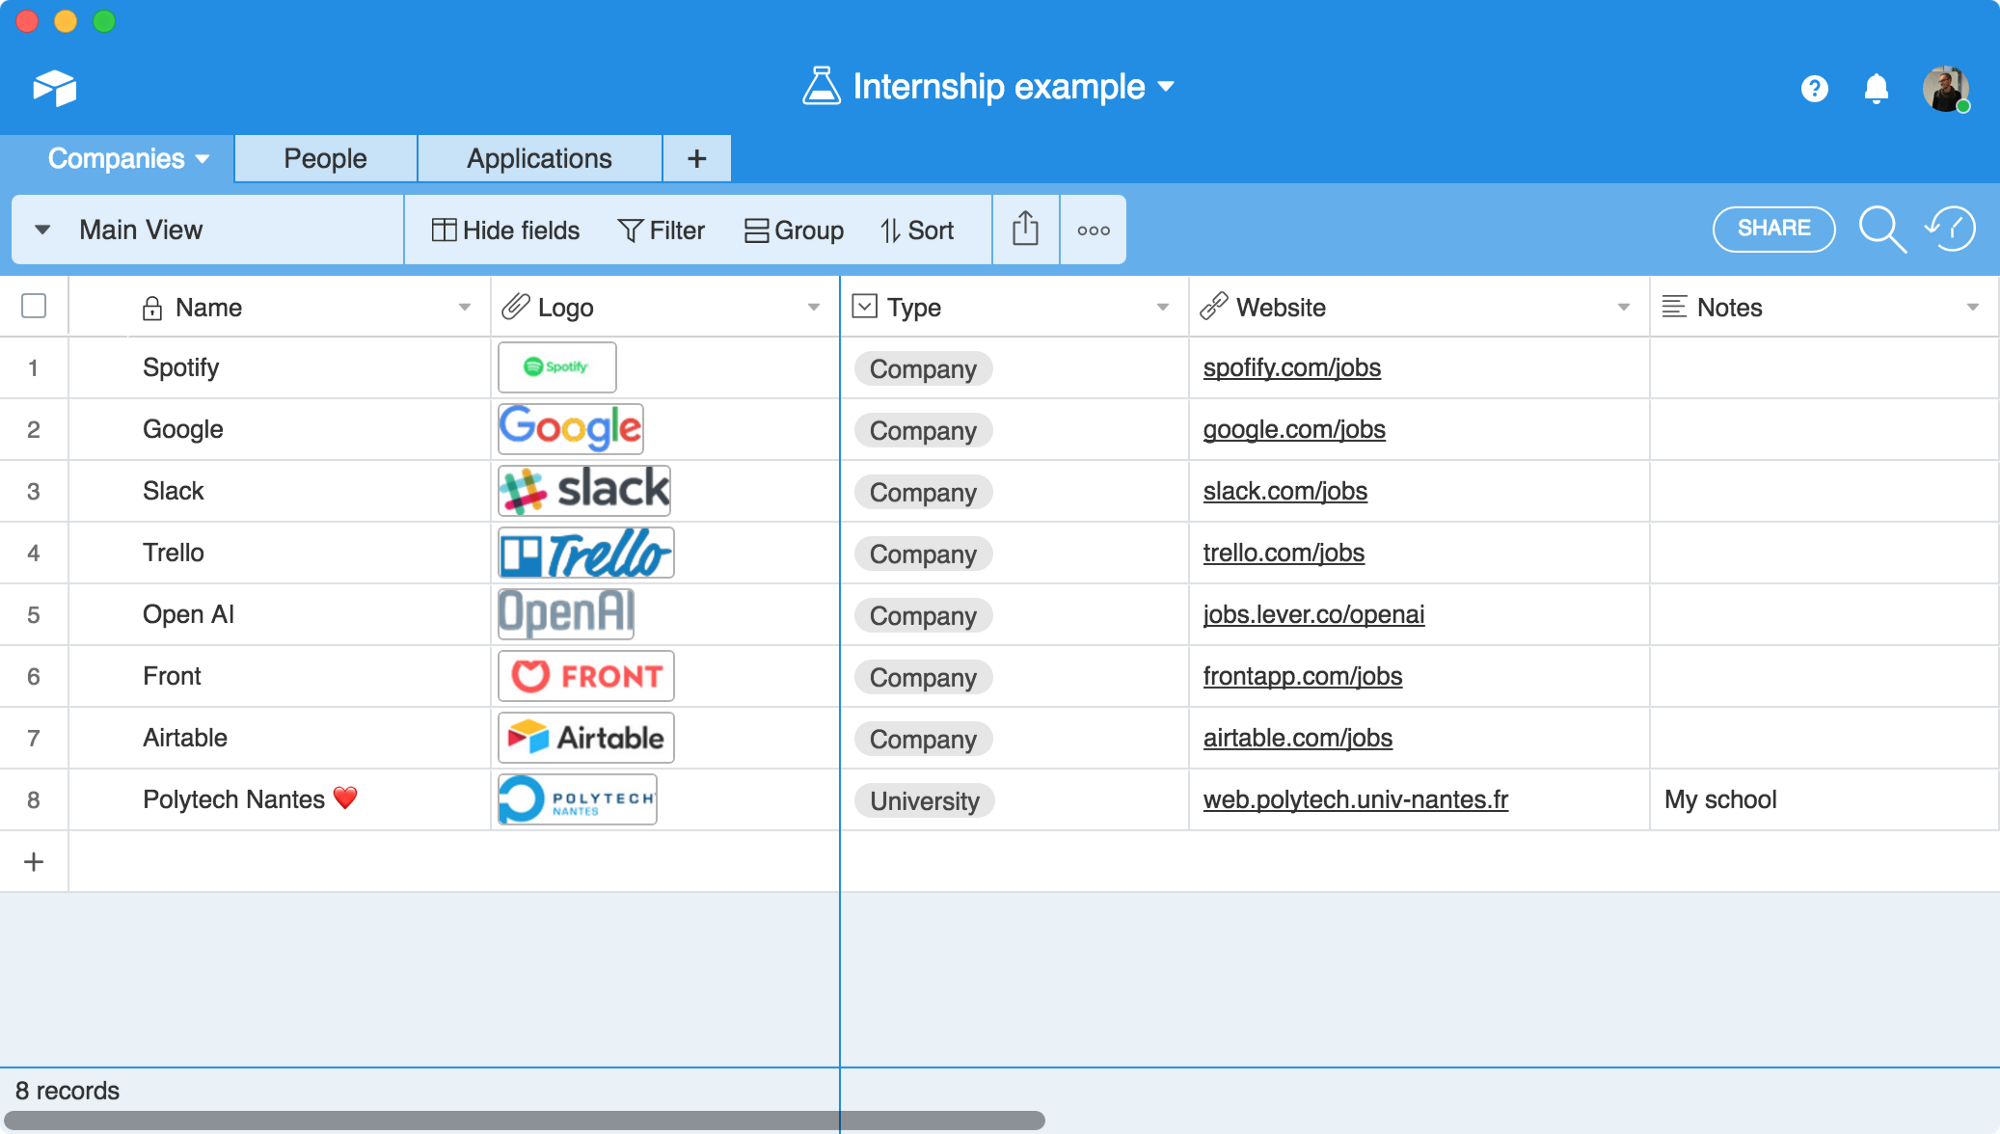Click the Polytech Nantes logo thumbnail
This screenshot has width=2000, height=1134.
pyautogui.click(x=578, y=799)
